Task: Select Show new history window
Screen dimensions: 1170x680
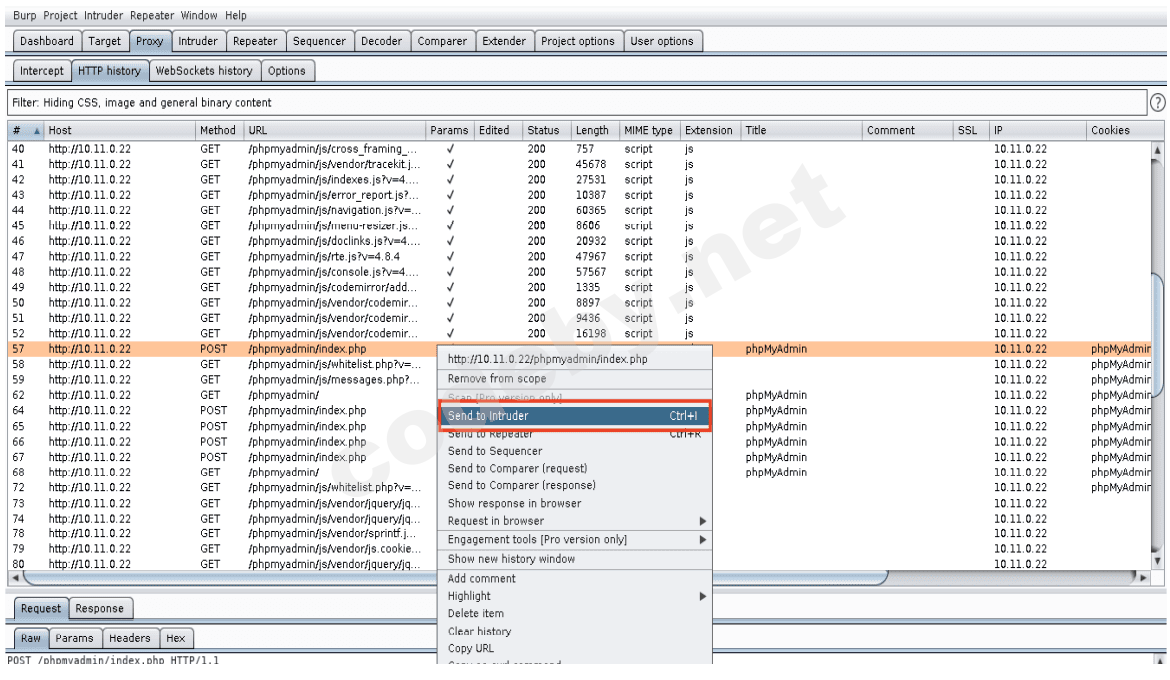Action: point(573,559)
